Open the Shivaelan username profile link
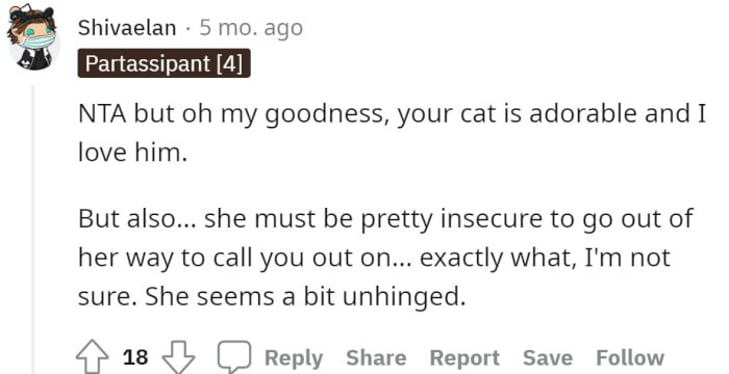This screenshot has height=374, width=729. (x=127, y=28)
